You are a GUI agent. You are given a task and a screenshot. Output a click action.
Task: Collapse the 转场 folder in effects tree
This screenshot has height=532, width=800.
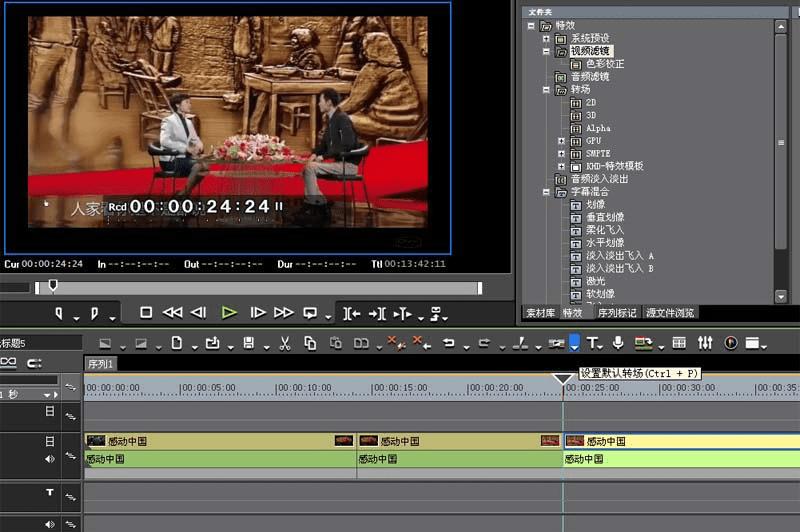click(546, 90)
